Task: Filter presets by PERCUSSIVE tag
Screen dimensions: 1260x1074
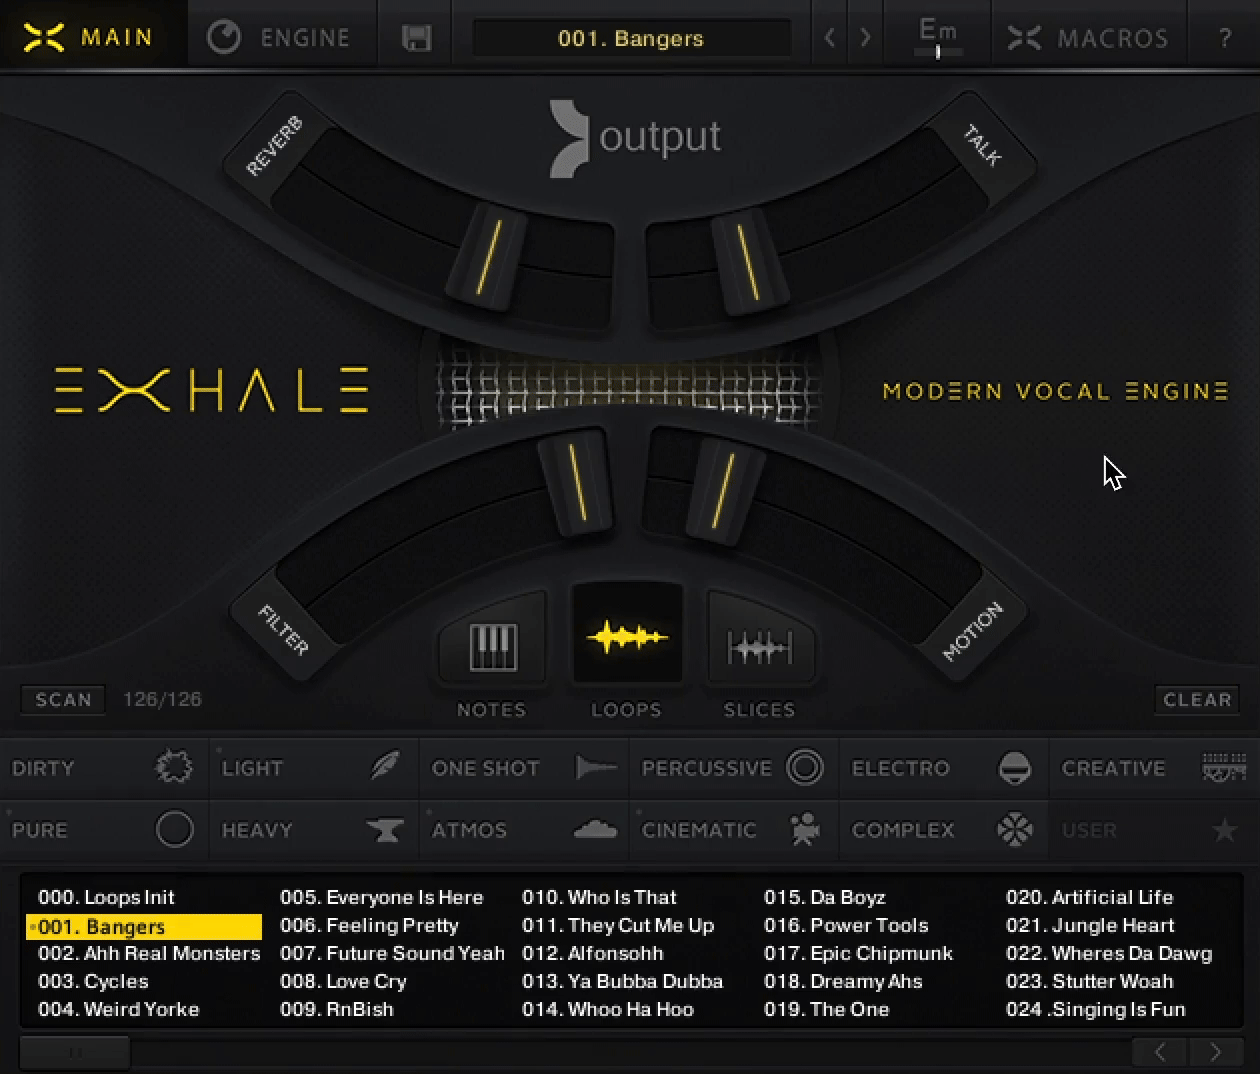Action: [734, 768]
